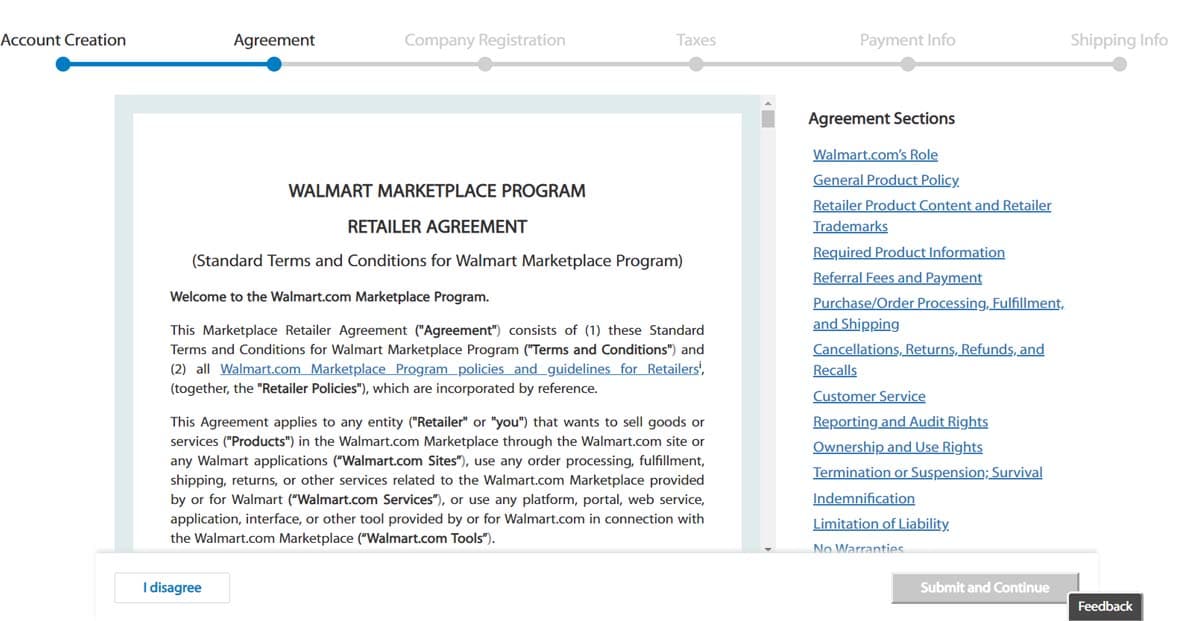Click the Account Creation step circle
The height and width of the screenshot is (621, 1200).
(x=63, y=64)
